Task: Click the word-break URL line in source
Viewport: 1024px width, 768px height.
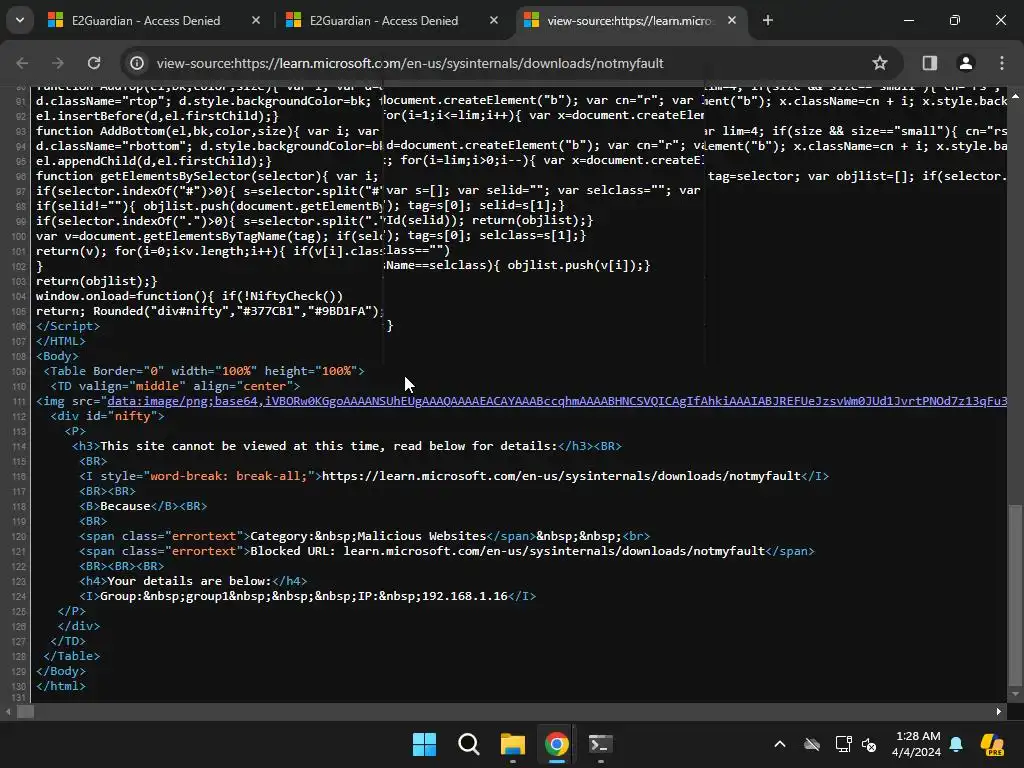Action: [x=454, y=476]
